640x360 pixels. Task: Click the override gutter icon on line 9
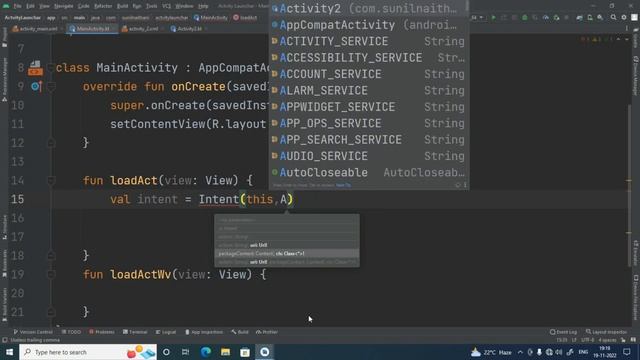click(x=36, y=87)
